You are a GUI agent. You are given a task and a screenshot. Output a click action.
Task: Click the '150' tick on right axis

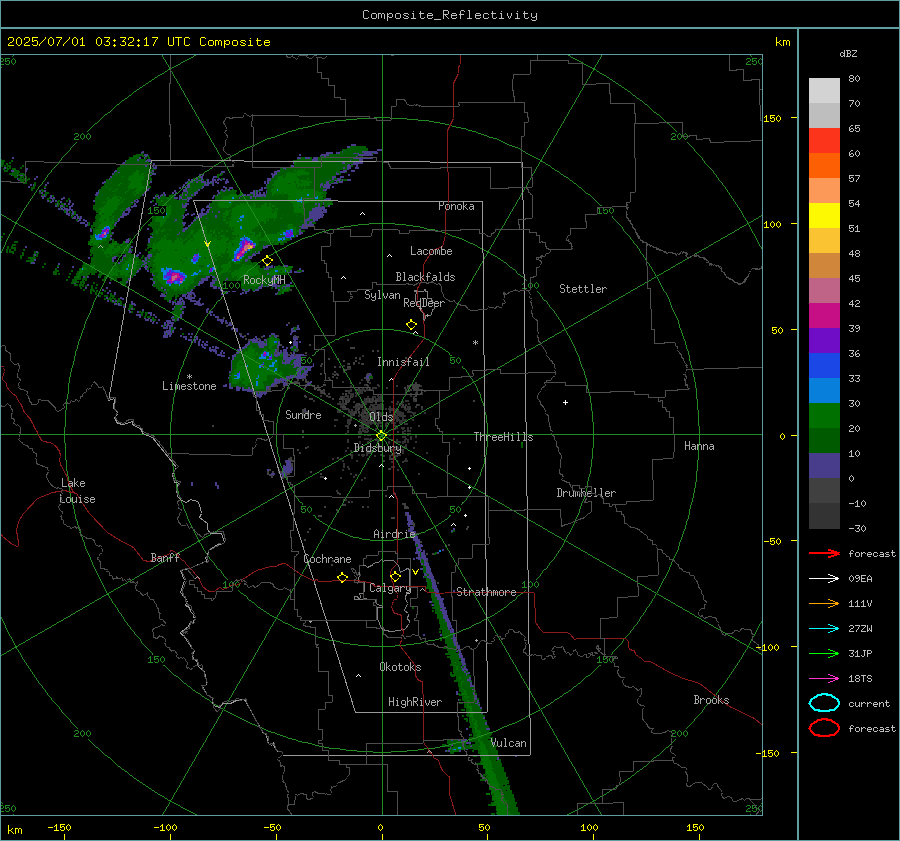coord(772,118)
